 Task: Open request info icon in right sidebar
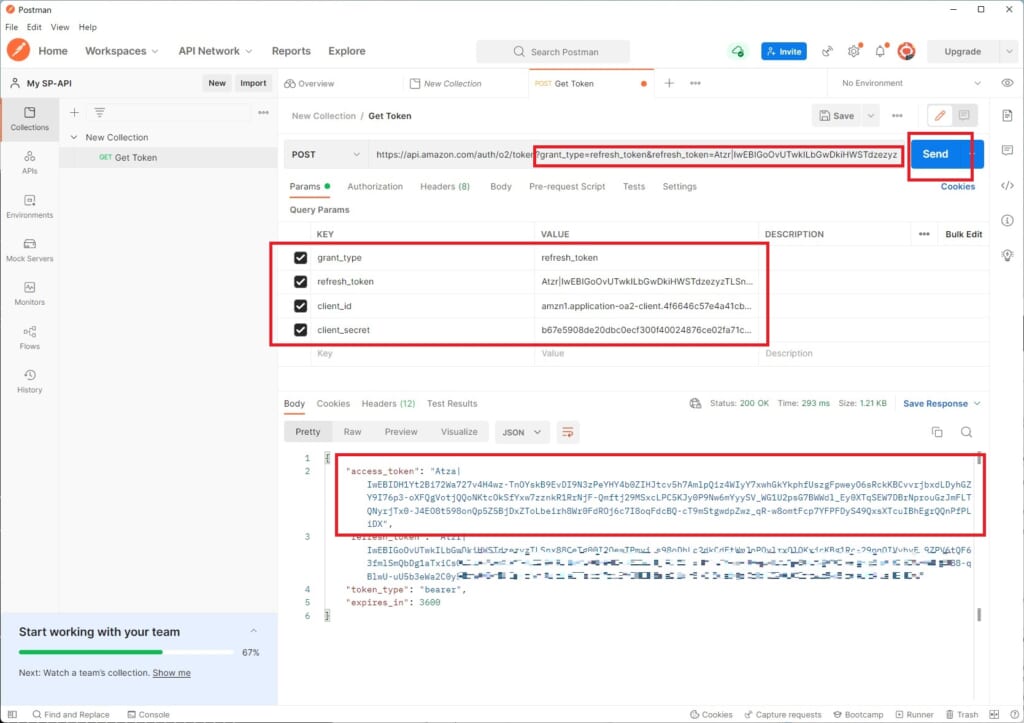tap(1007, 220)
